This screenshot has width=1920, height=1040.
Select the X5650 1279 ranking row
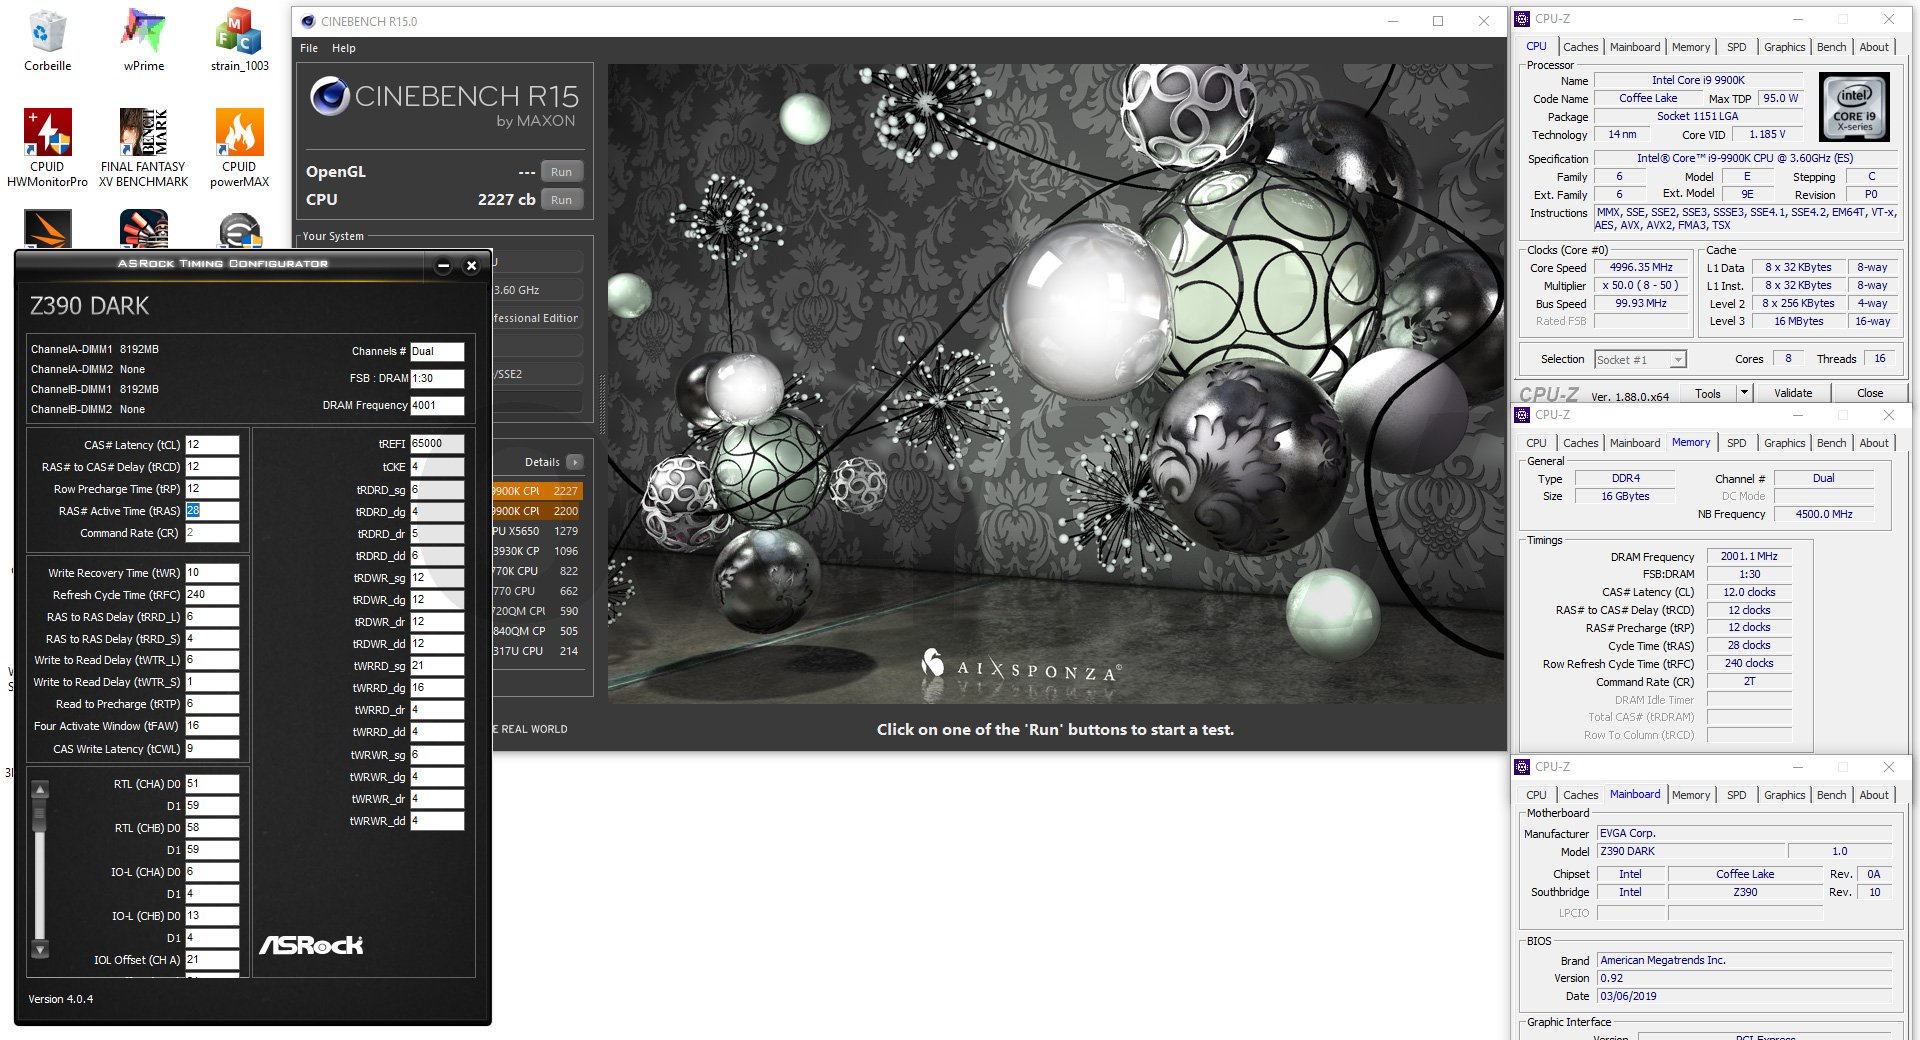537,531
